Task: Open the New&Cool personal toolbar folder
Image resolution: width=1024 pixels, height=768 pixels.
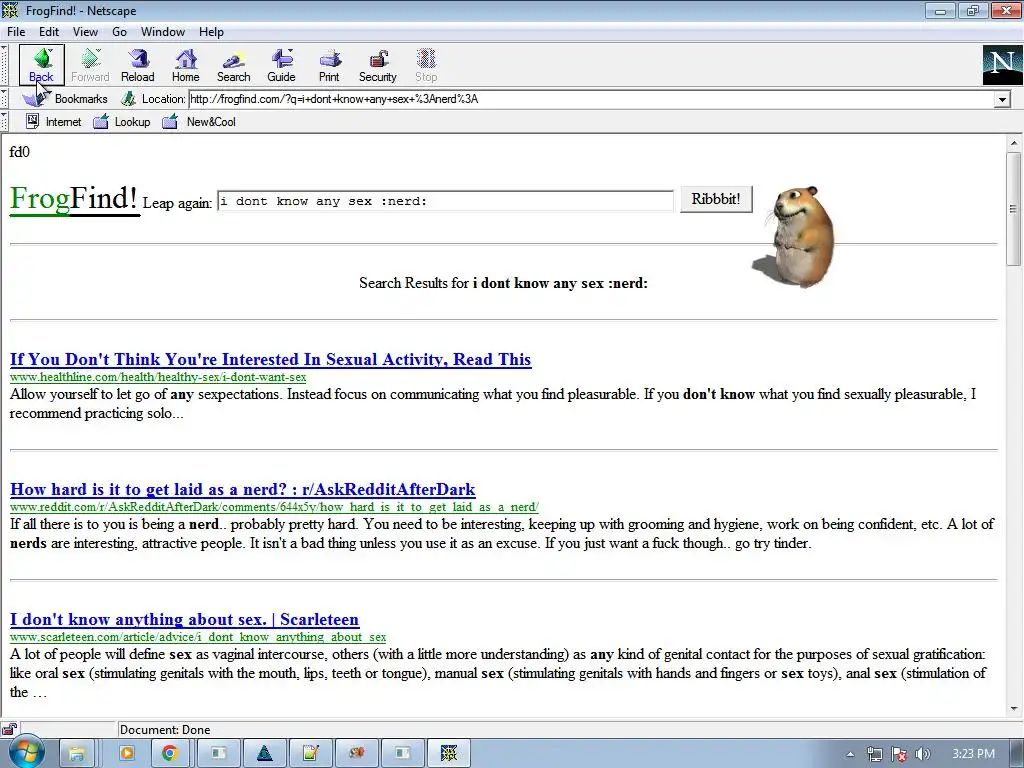Action: point(199,121)
